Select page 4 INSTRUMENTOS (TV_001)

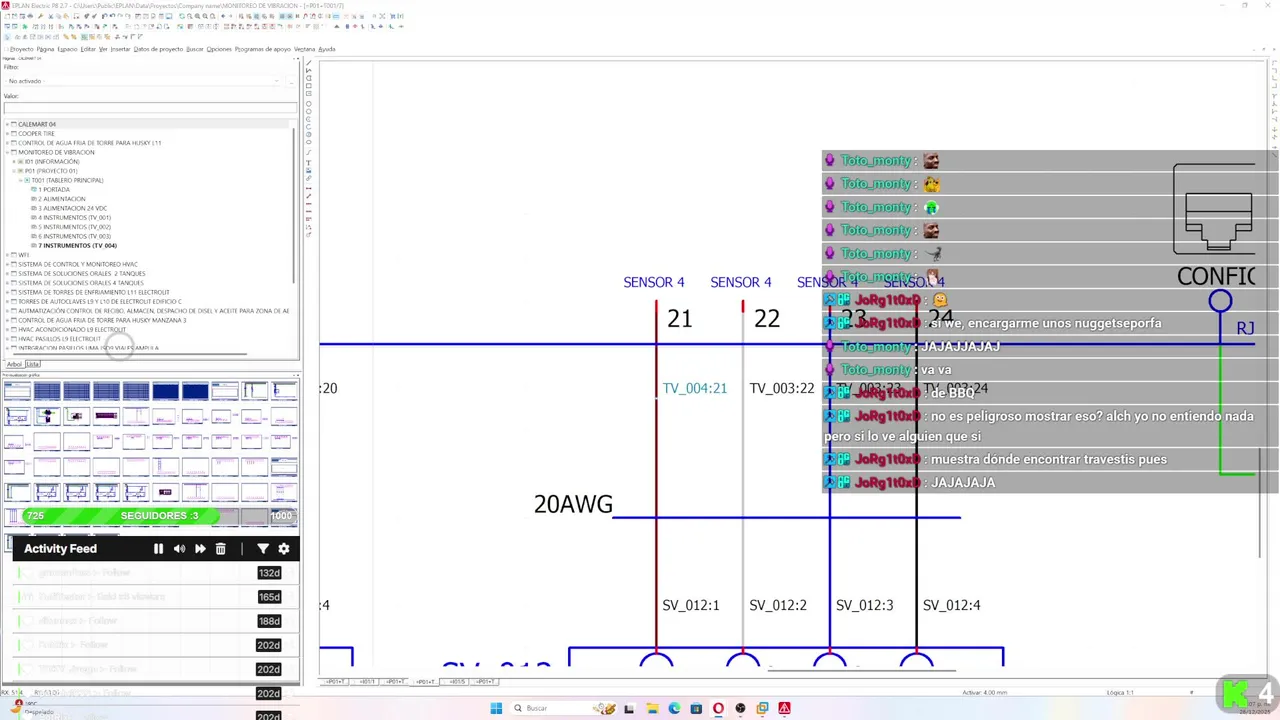[x=74, y=217]
